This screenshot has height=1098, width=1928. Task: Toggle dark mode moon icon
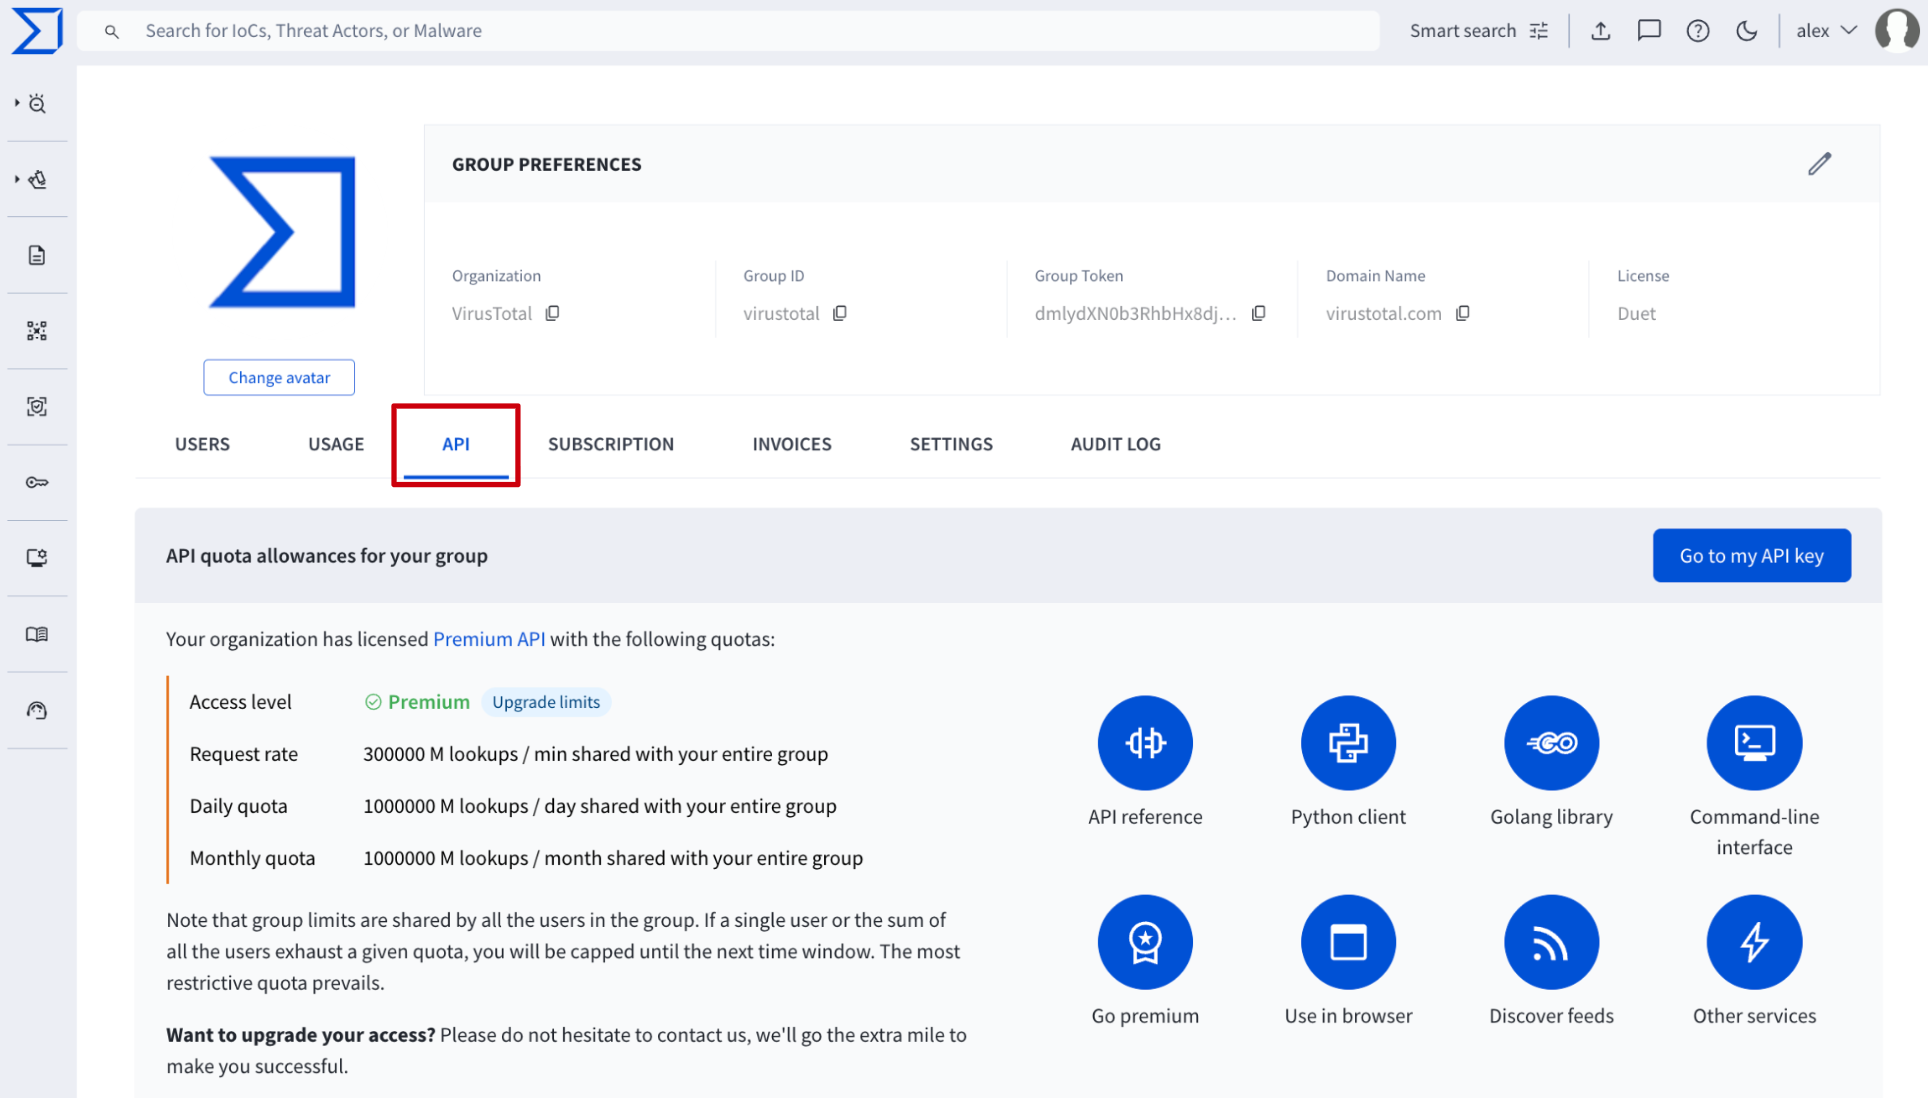click(1747, 31)
